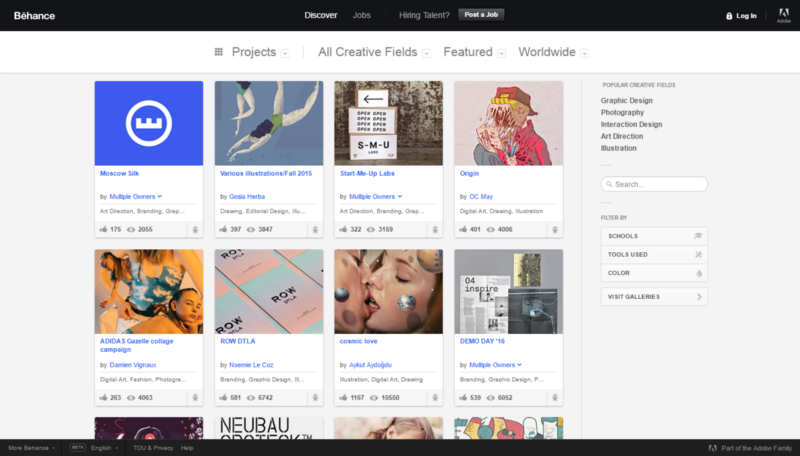Click the Behance logo
The image size is (800, 456).
(34, 16)
